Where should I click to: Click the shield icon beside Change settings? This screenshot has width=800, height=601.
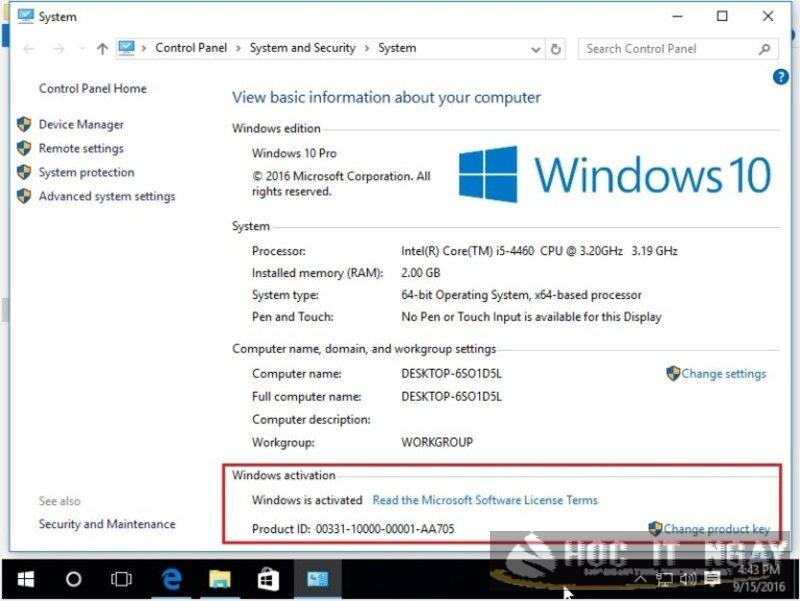[x=673, y=373]
